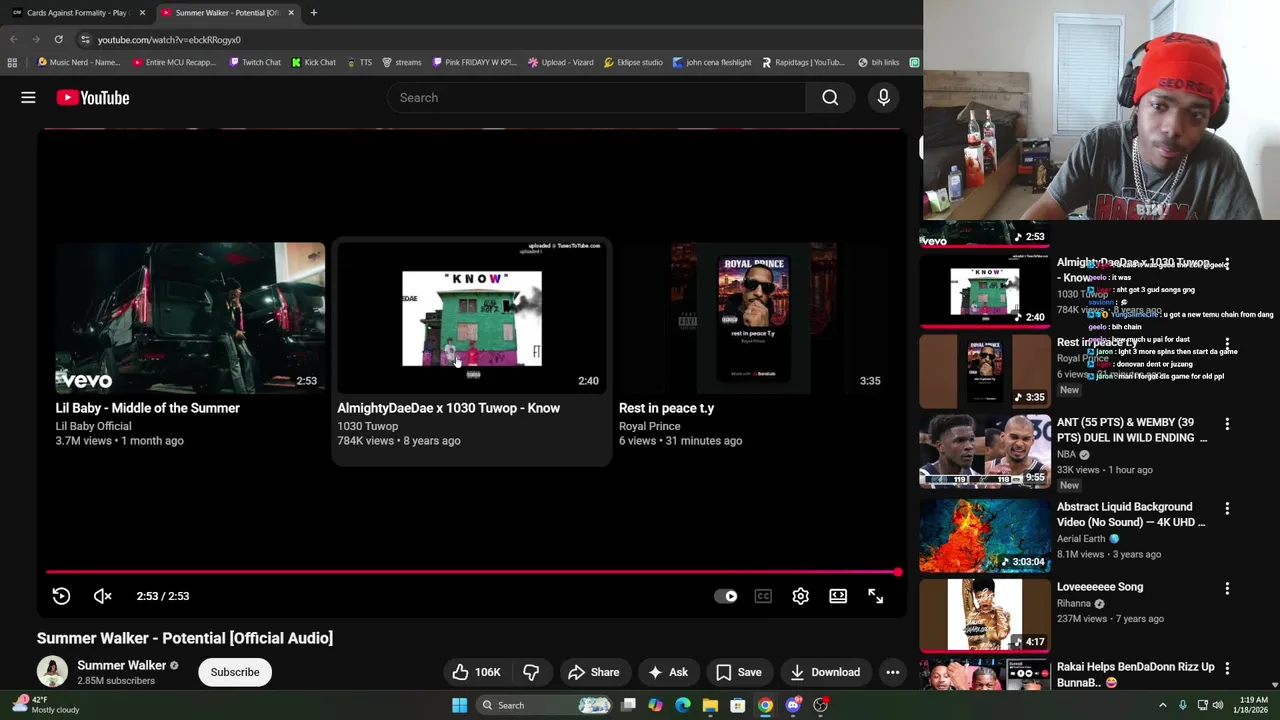The height and width of the screenshot is (720, 1280).
Task: Click the video progress bar
Action: (x=472, y=572)
